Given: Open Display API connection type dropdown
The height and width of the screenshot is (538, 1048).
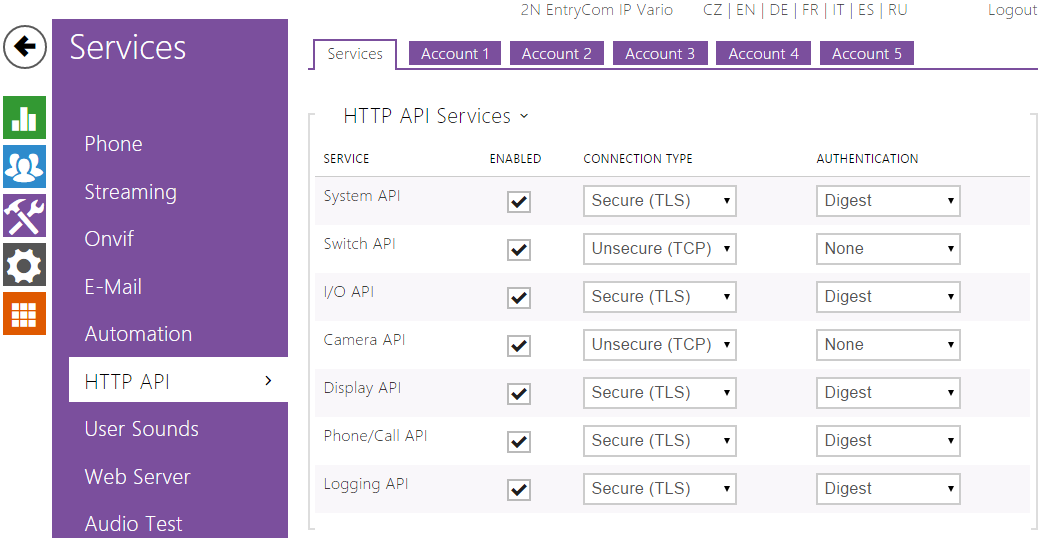Looking at the screenshot, I should (659, 393).
